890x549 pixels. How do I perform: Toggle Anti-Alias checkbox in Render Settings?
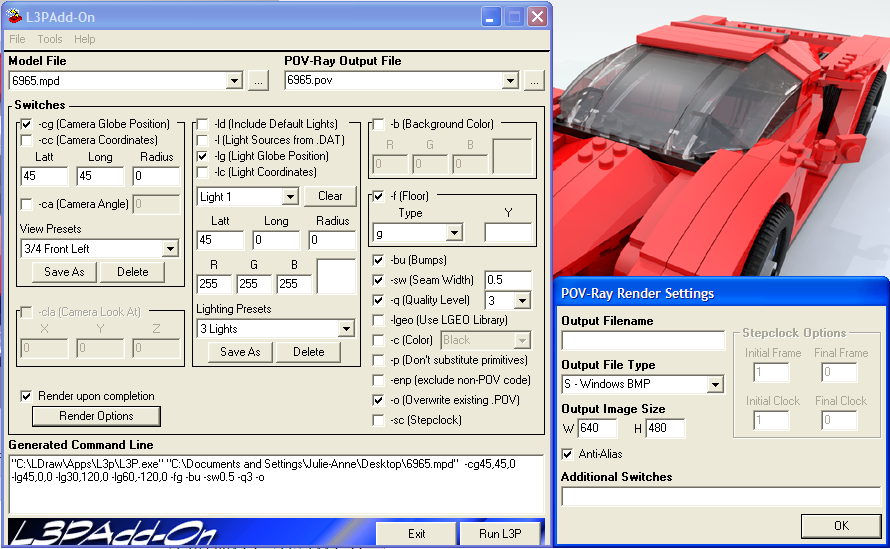tap(567, 454)
